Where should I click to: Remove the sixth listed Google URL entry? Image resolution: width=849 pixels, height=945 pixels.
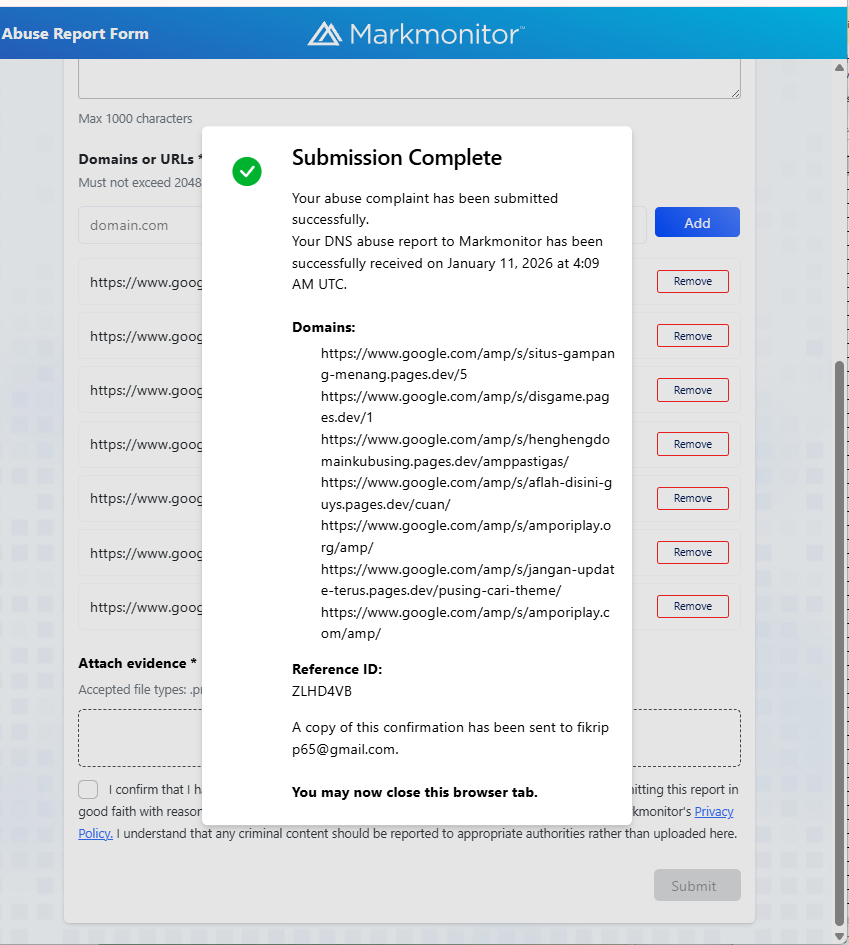[x=692, y=552]
